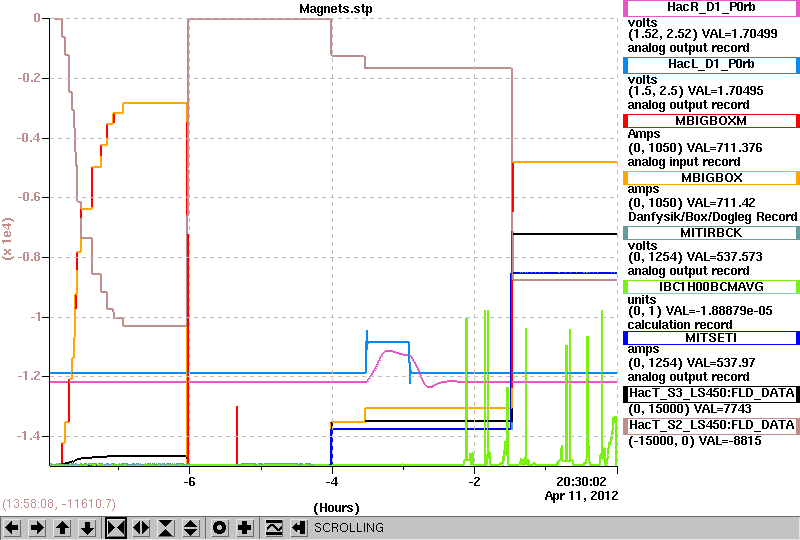This screenshot has width=800, height=540.
Task: Click the plus icon in toolbar
Action: click(x=245, y=528)
